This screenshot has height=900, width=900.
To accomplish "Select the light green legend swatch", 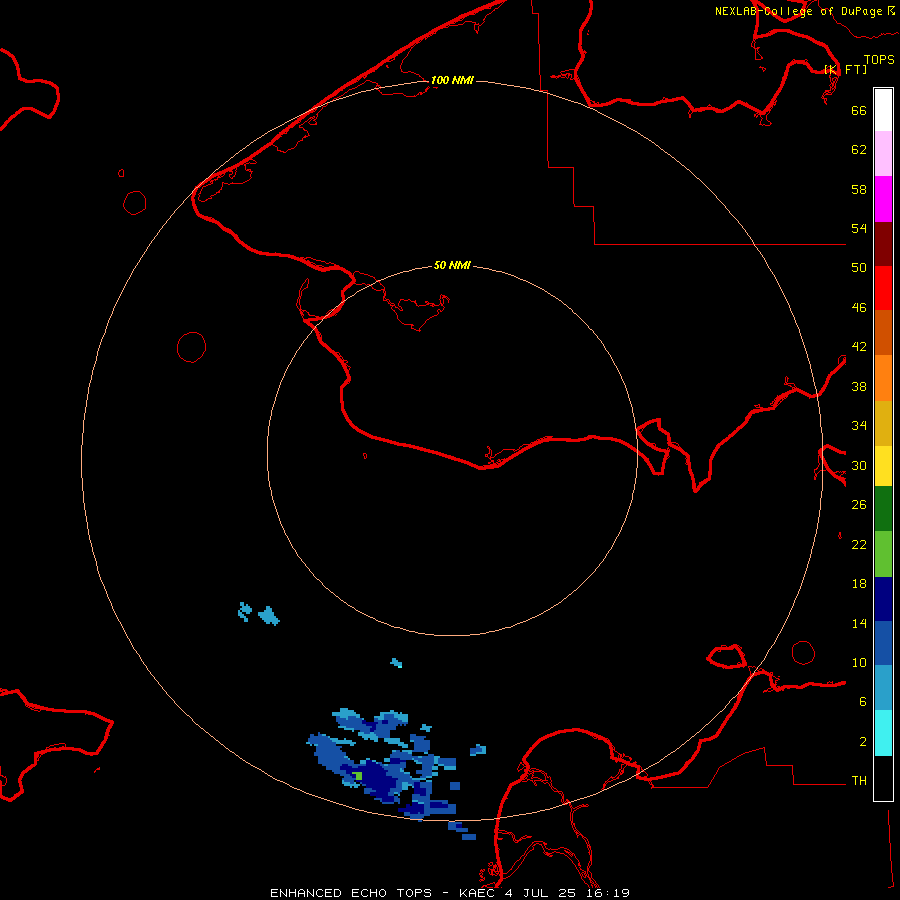I will coord(883,554).
